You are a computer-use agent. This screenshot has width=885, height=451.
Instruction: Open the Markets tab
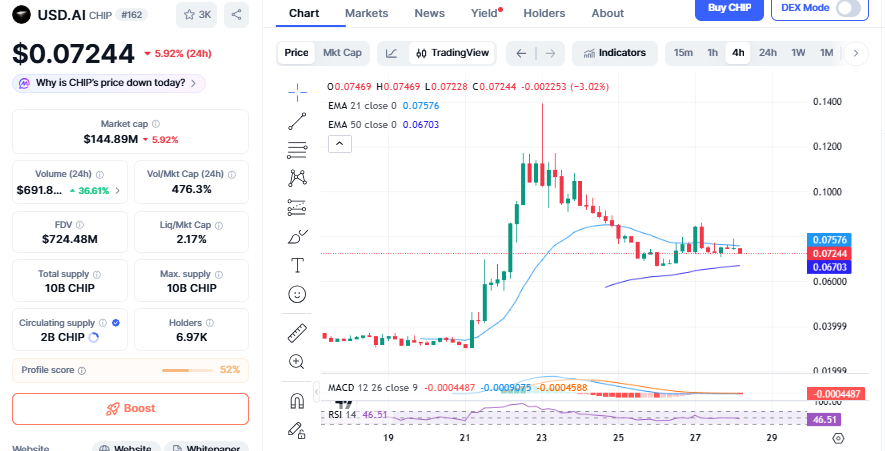click(366, 14)
